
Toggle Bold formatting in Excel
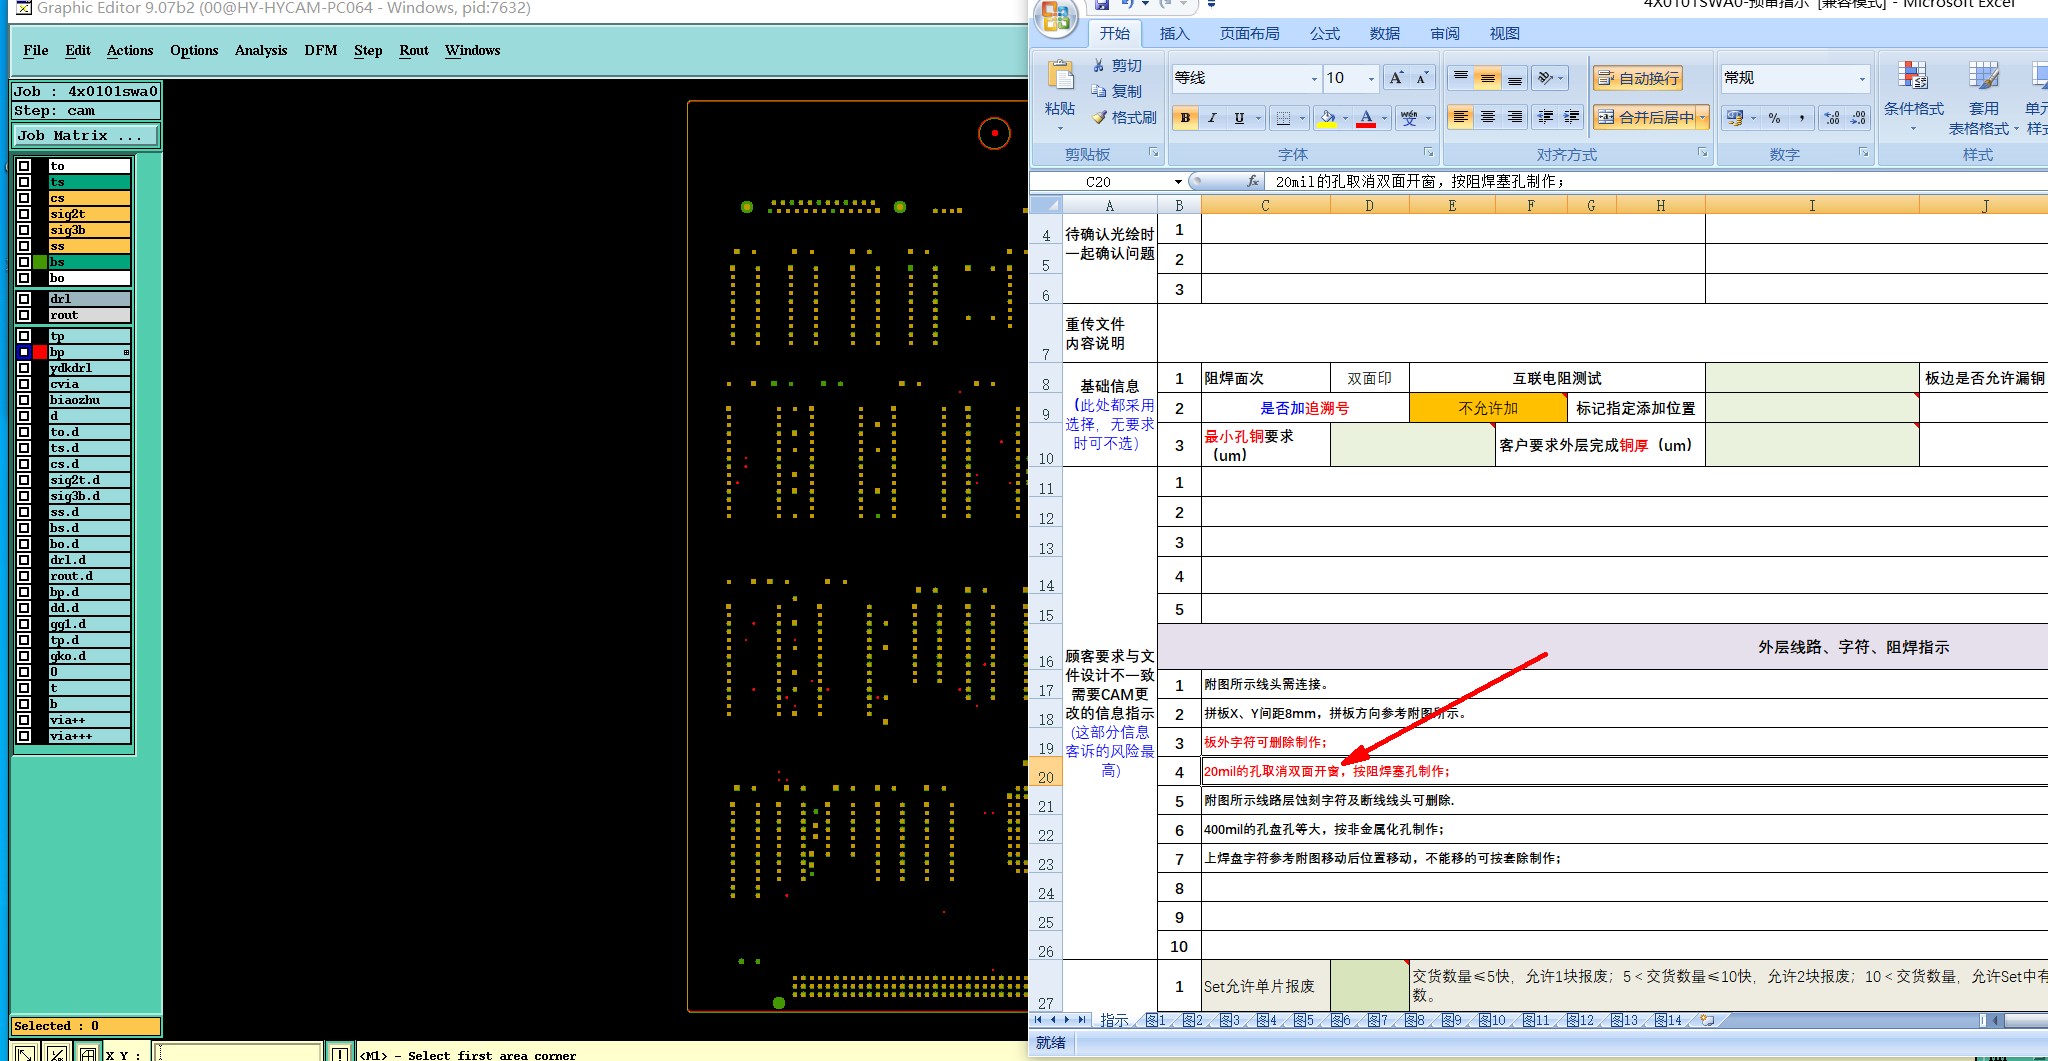[x=1185, y=118]
